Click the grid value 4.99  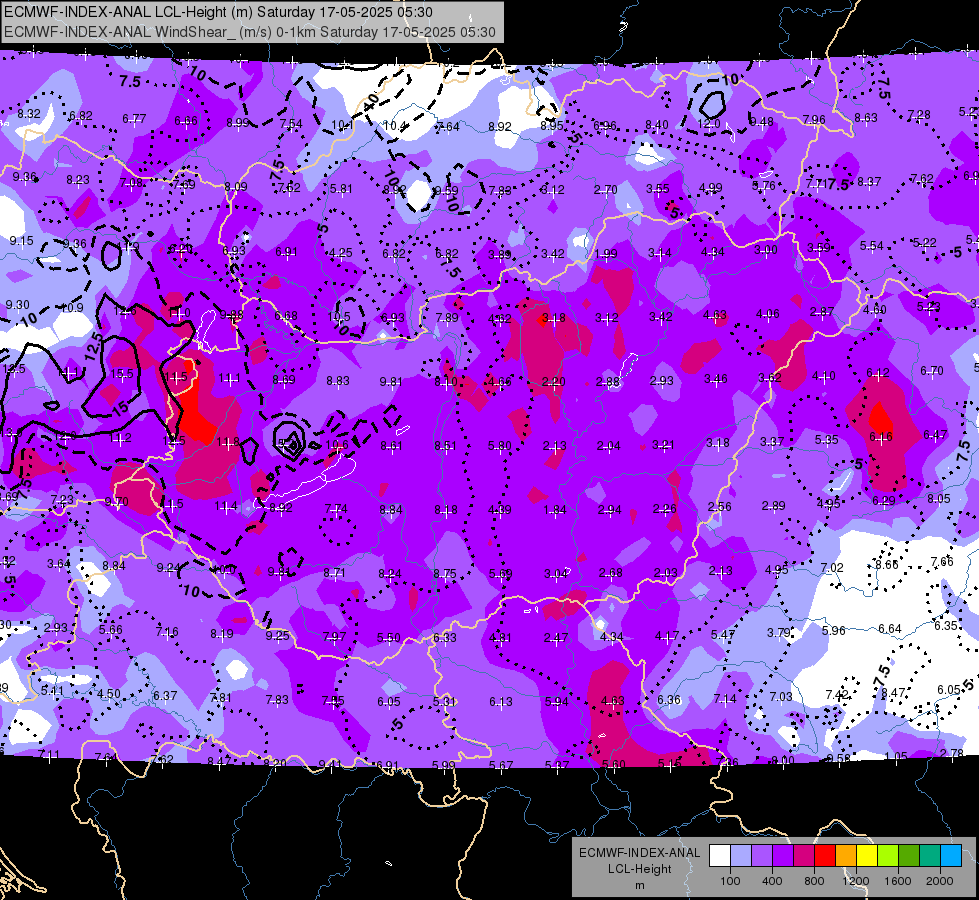[711, 187]
